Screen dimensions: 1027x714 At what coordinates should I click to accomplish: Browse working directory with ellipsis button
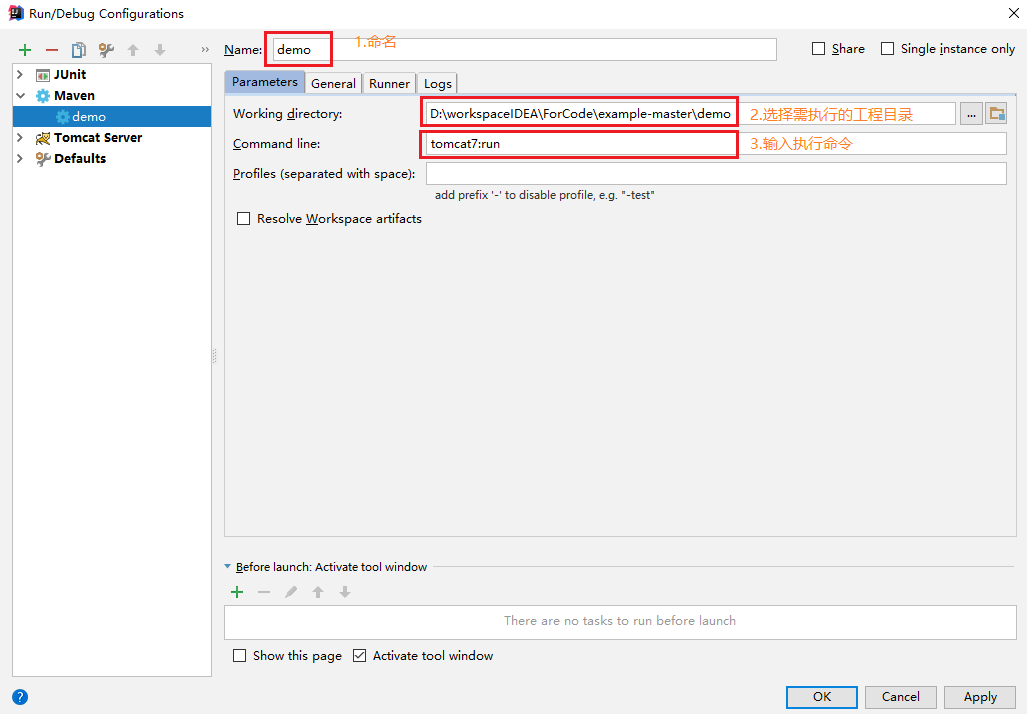[971, 114]
